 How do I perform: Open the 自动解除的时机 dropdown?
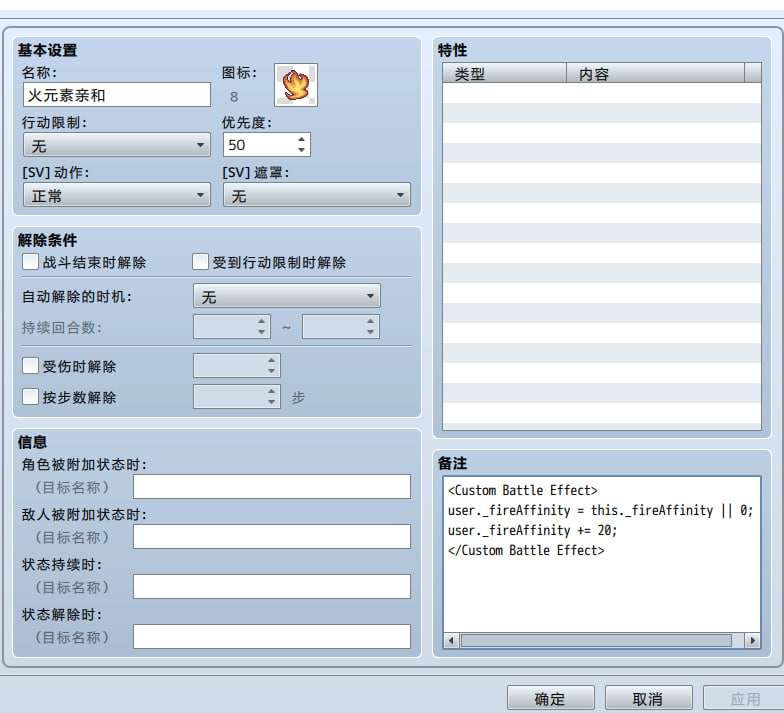tap(286, 296)
